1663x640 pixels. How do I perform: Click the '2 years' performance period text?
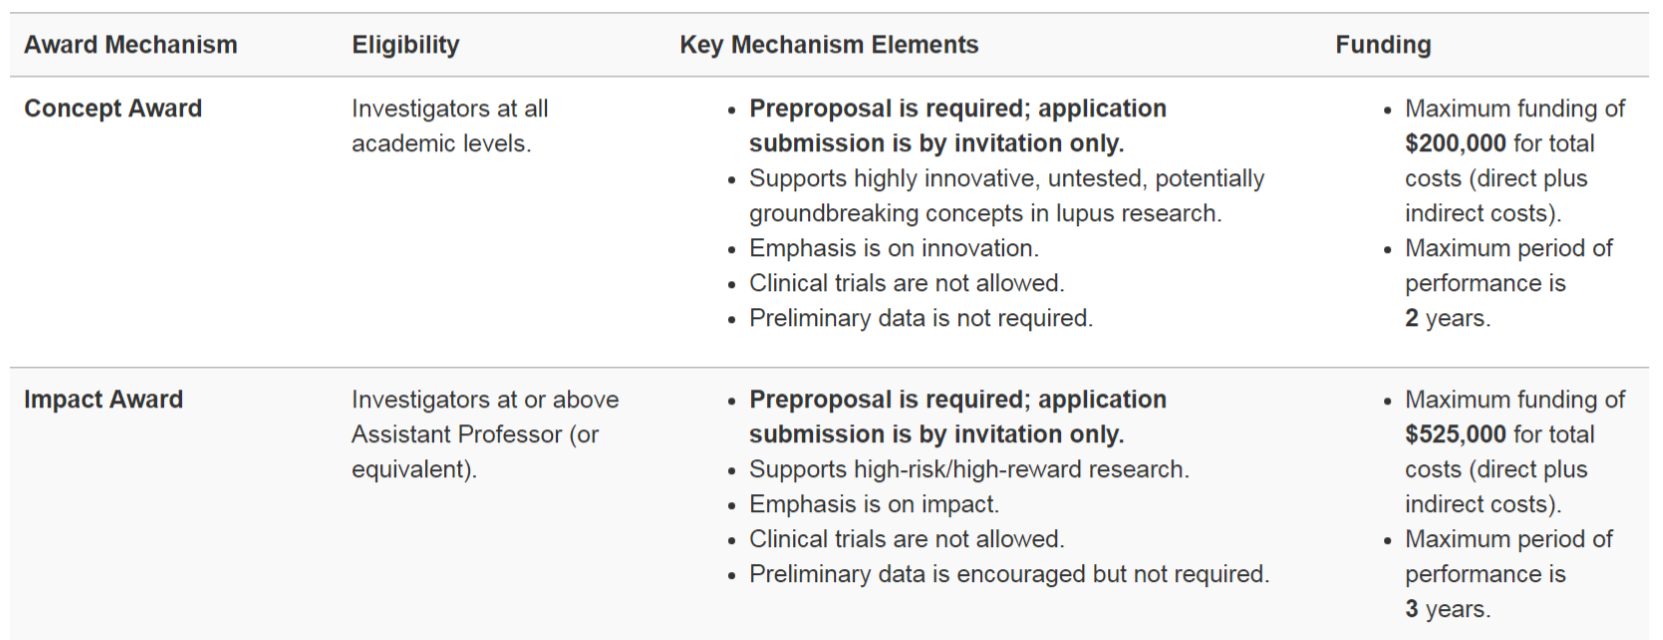1447,318
